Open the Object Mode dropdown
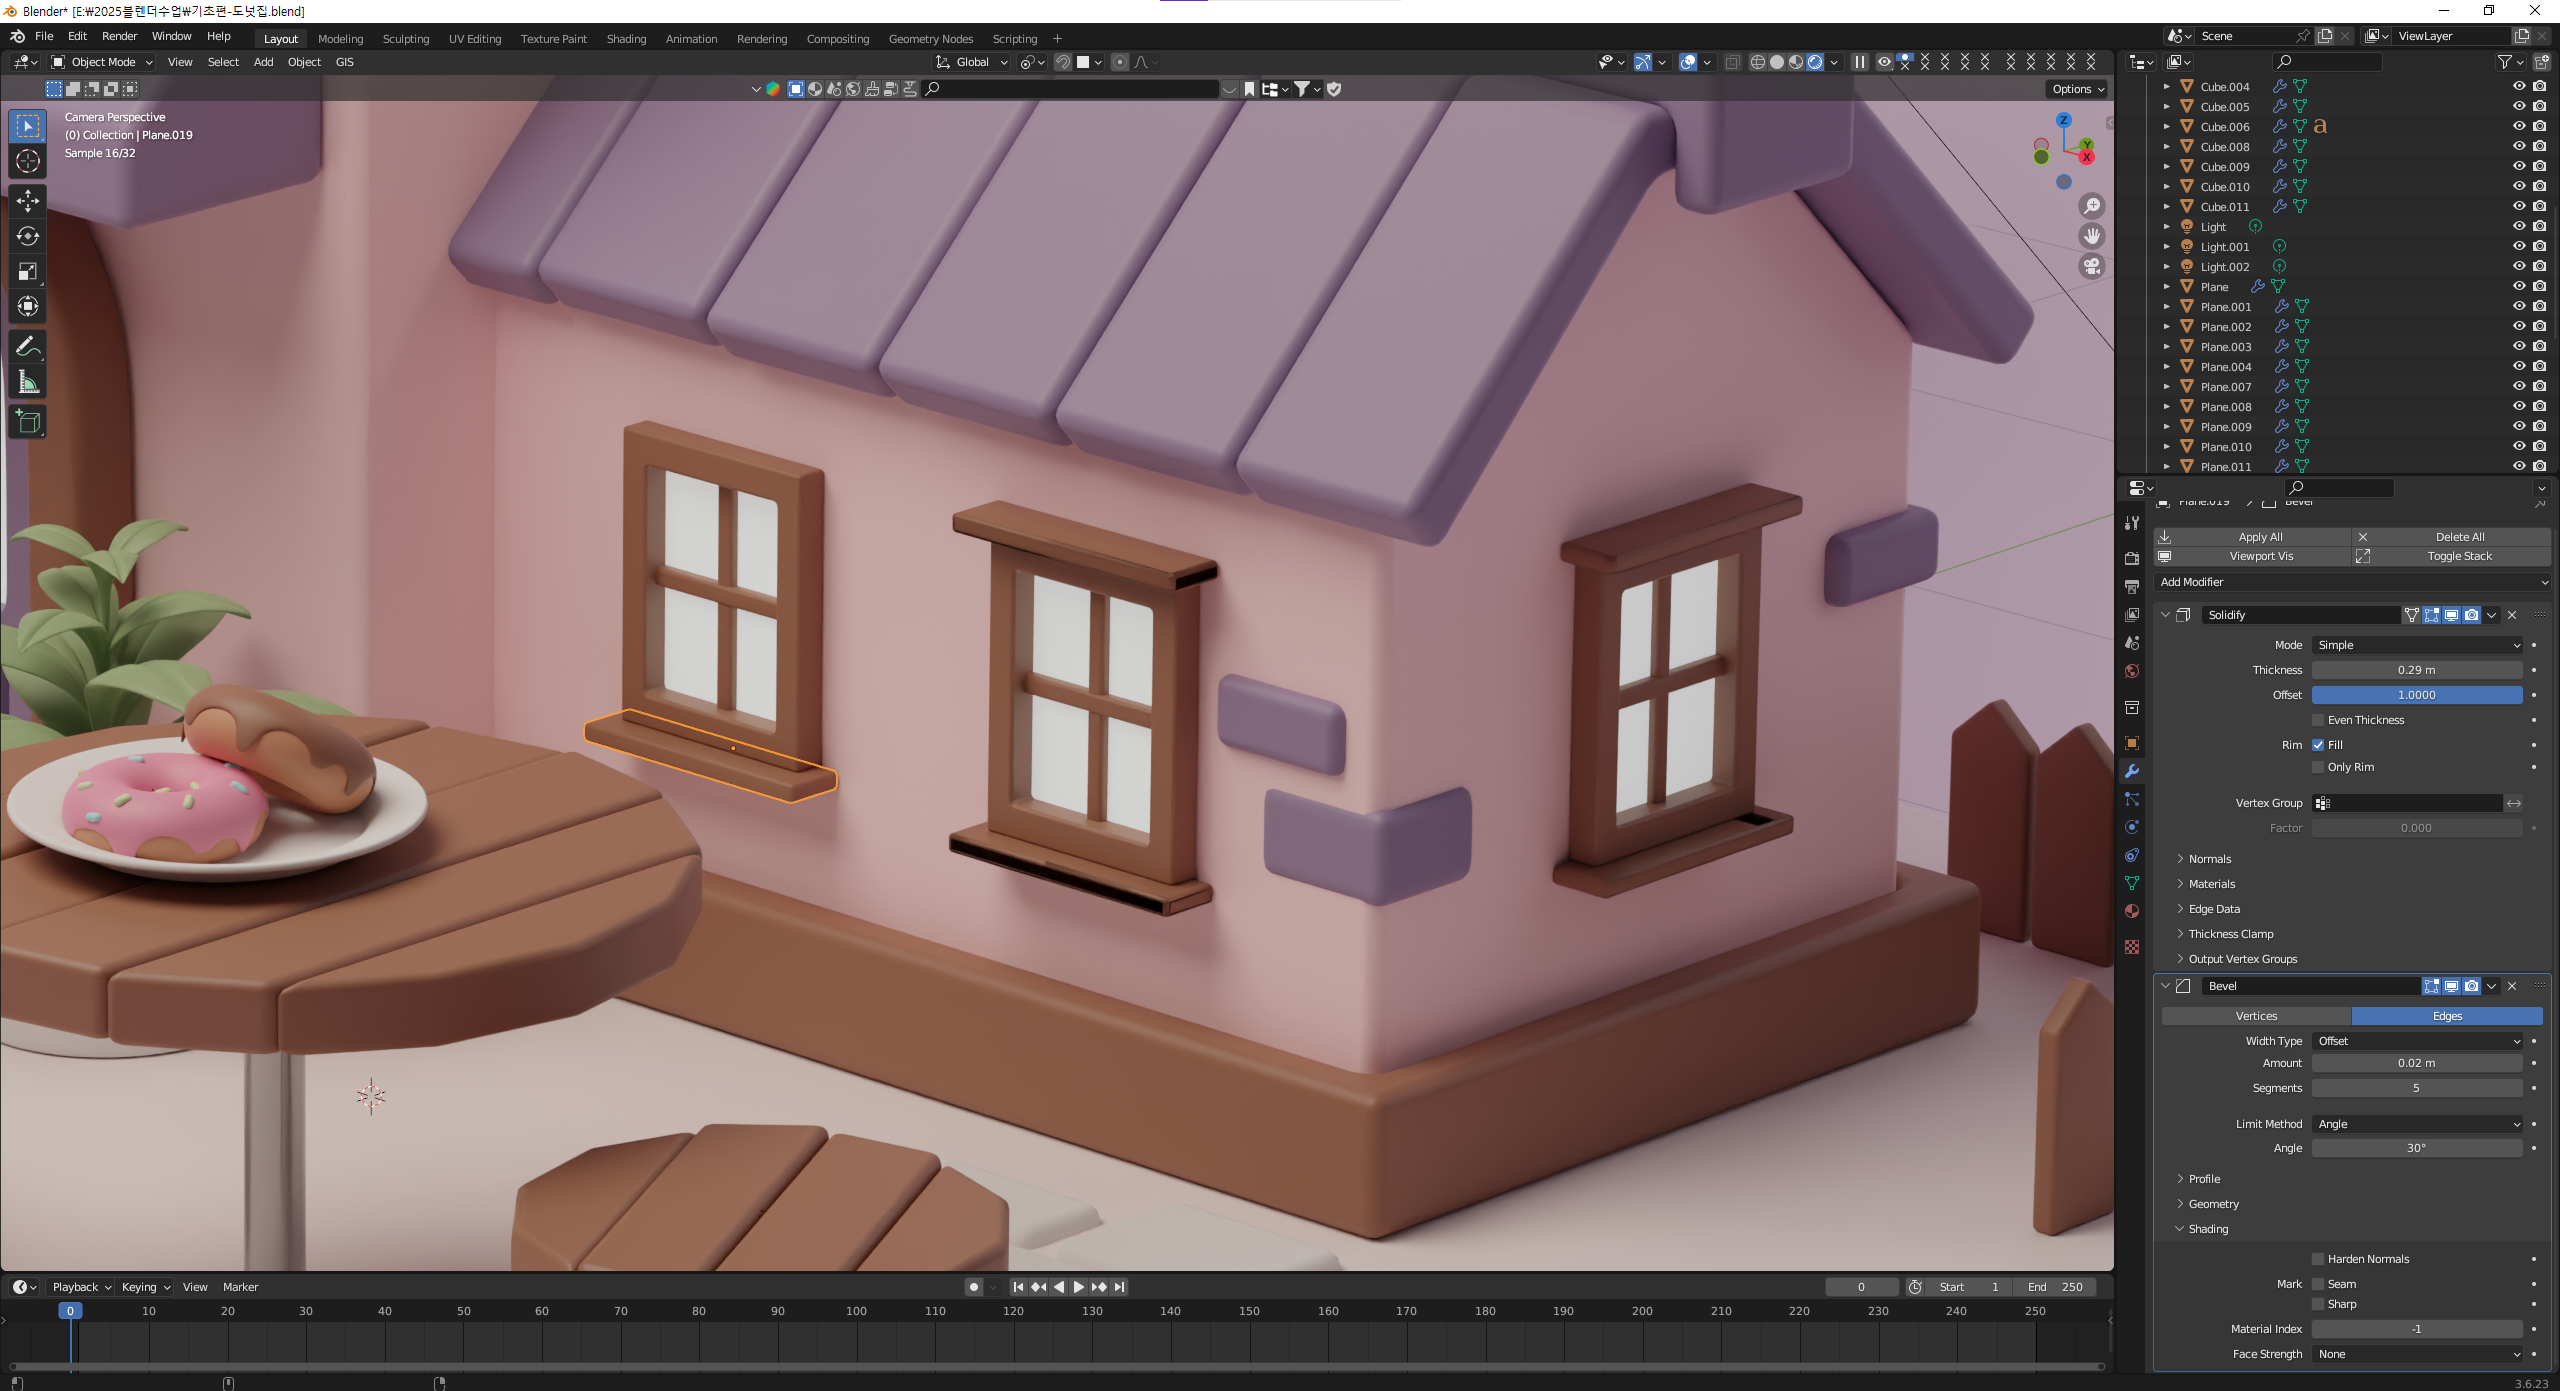 pyautogui.click(x=102, y=62)
